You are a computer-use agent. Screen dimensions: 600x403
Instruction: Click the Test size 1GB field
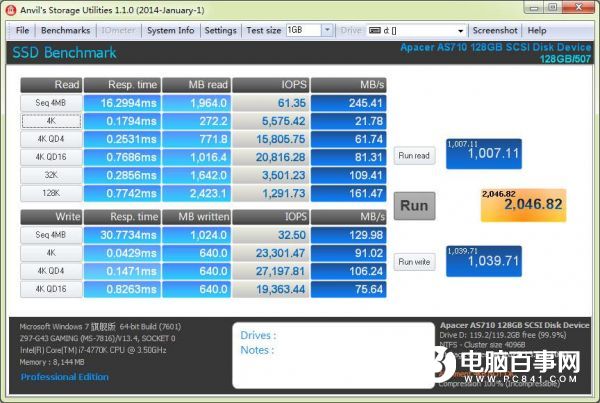(x=304, y=30)
